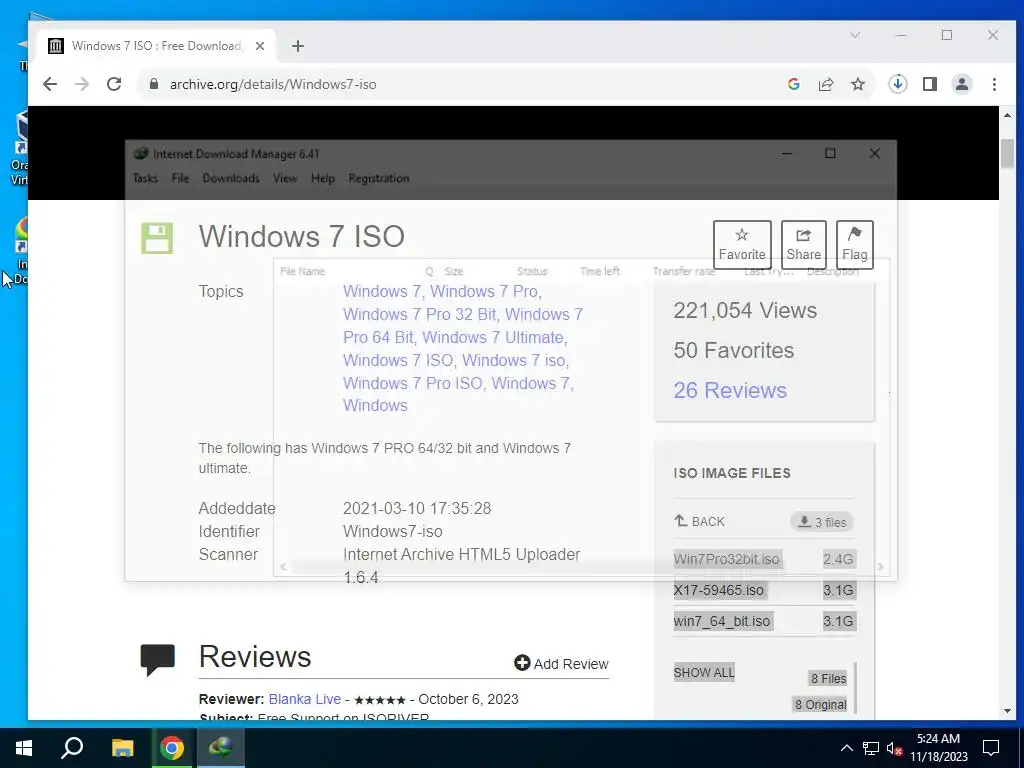Screen dimensions: 1024x768
Task: Close the Windows 7 ISO tab
Action: 260,46
